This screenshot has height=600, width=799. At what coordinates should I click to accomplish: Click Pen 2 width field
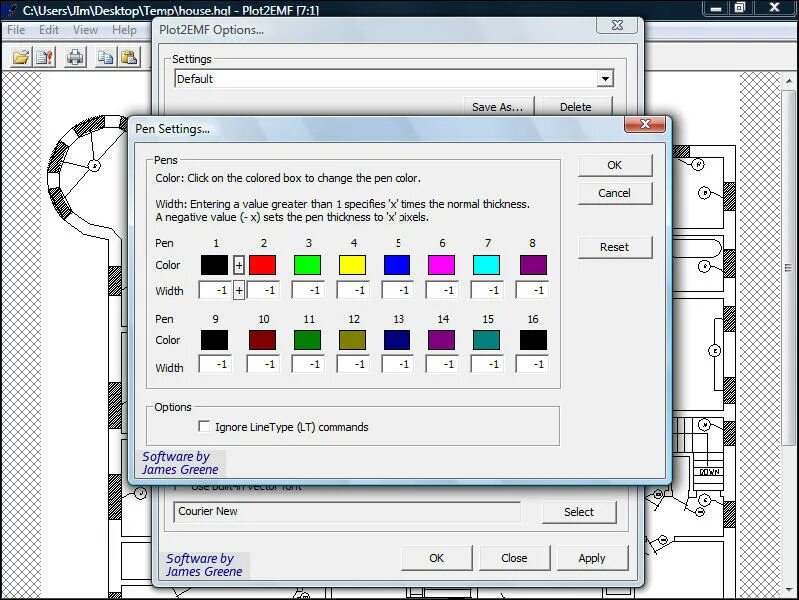point(262,290)
